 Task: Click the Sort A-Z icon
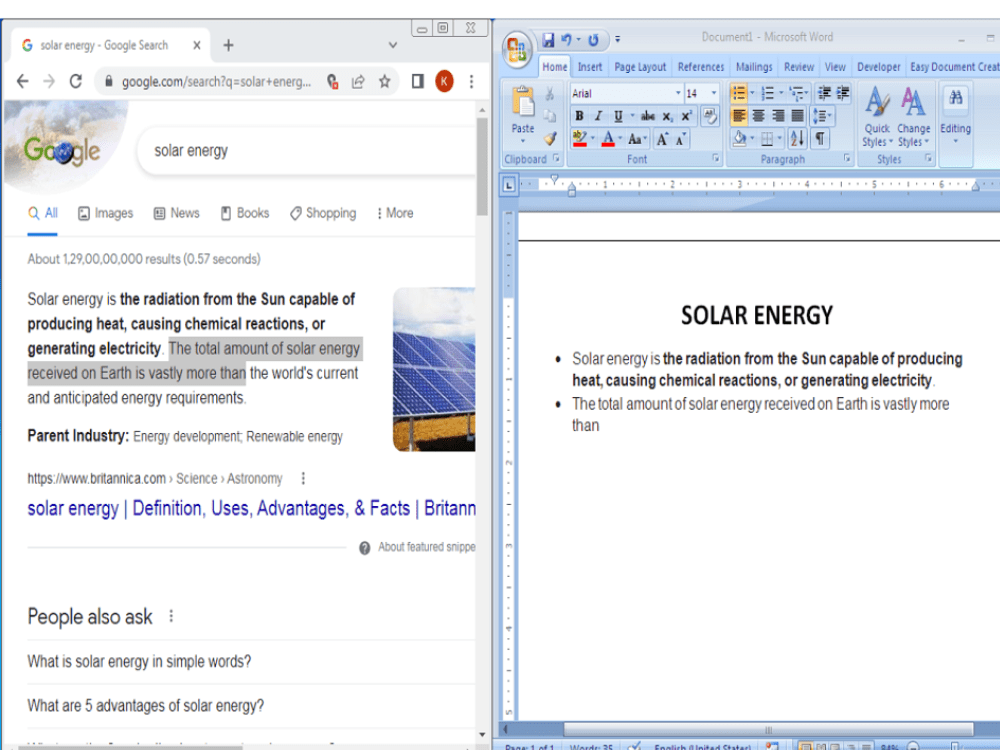tap(797, 138)
